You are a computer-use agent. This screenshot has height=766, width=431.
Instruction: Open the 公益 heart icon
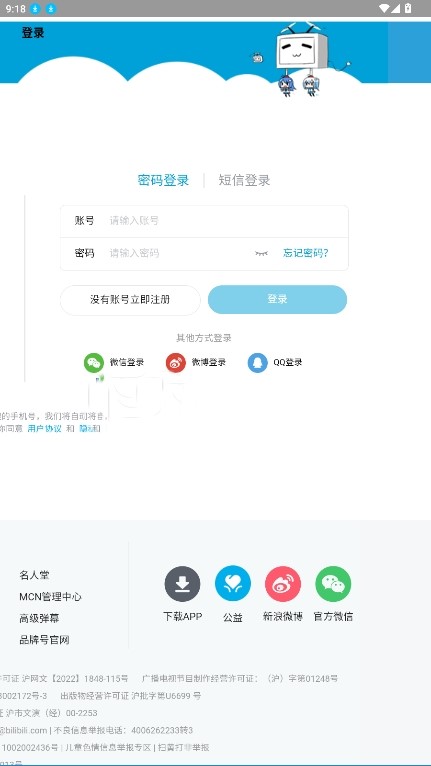(233, 584)
